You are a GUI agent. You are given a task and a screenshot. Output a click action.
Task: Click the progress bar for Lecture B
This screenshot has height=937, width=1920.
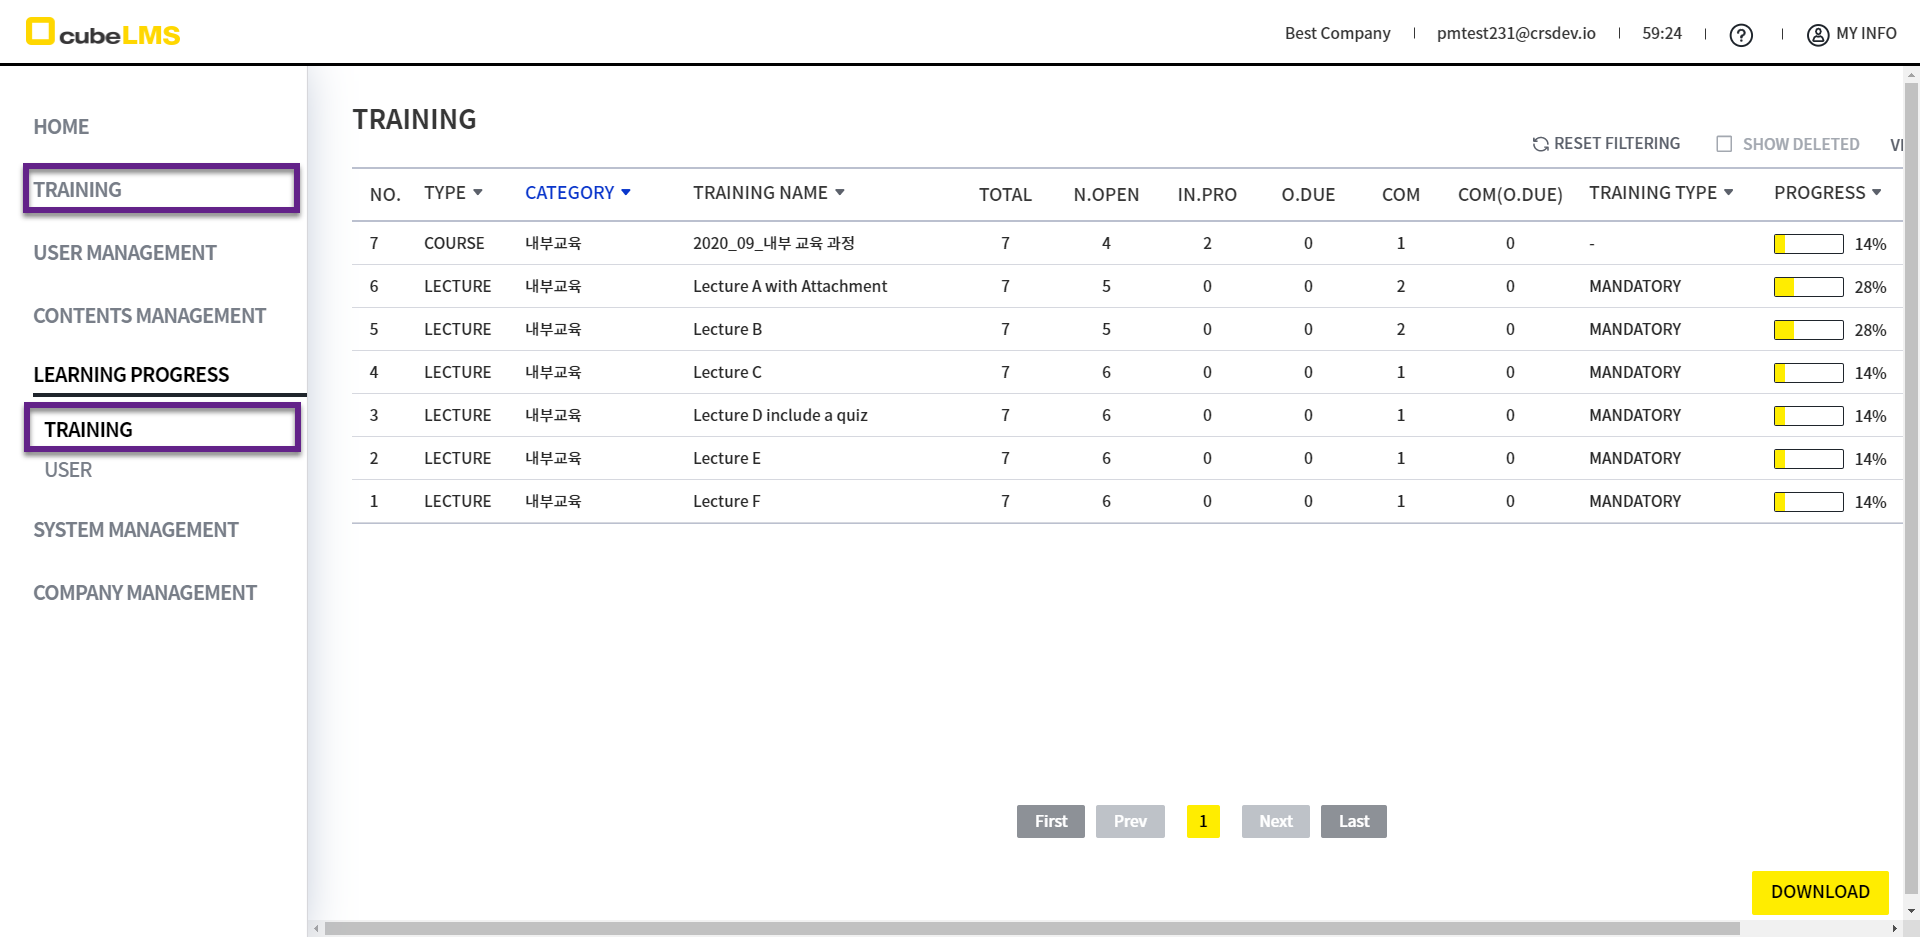tap(1808, 330)
